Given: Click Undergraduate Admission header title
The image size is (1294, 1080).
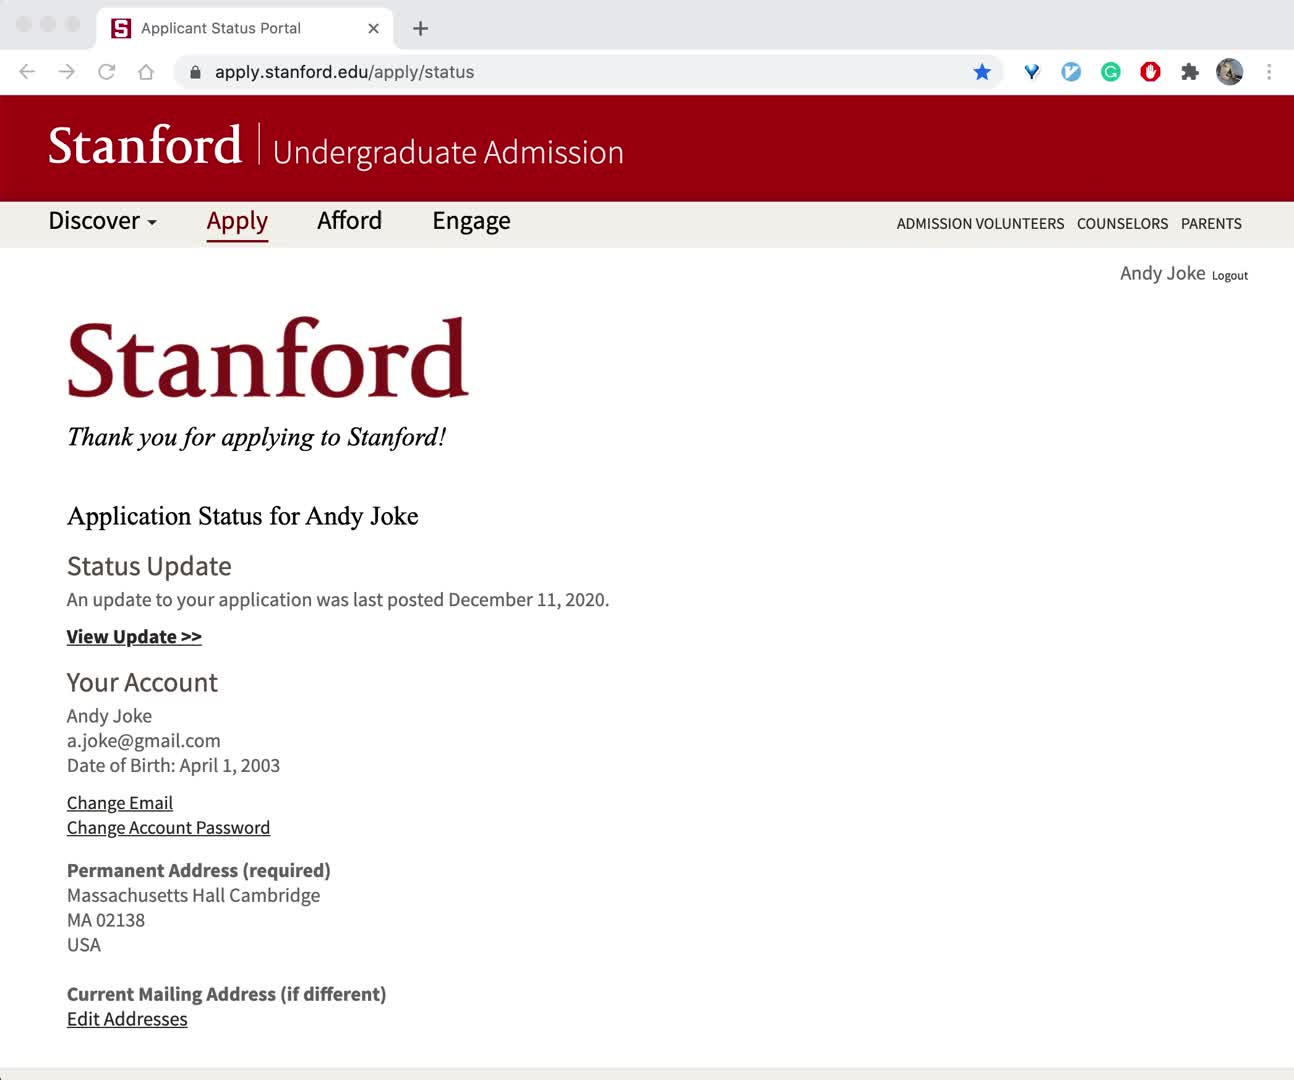Looking at the screenshot, I should (x=448, y=152).
